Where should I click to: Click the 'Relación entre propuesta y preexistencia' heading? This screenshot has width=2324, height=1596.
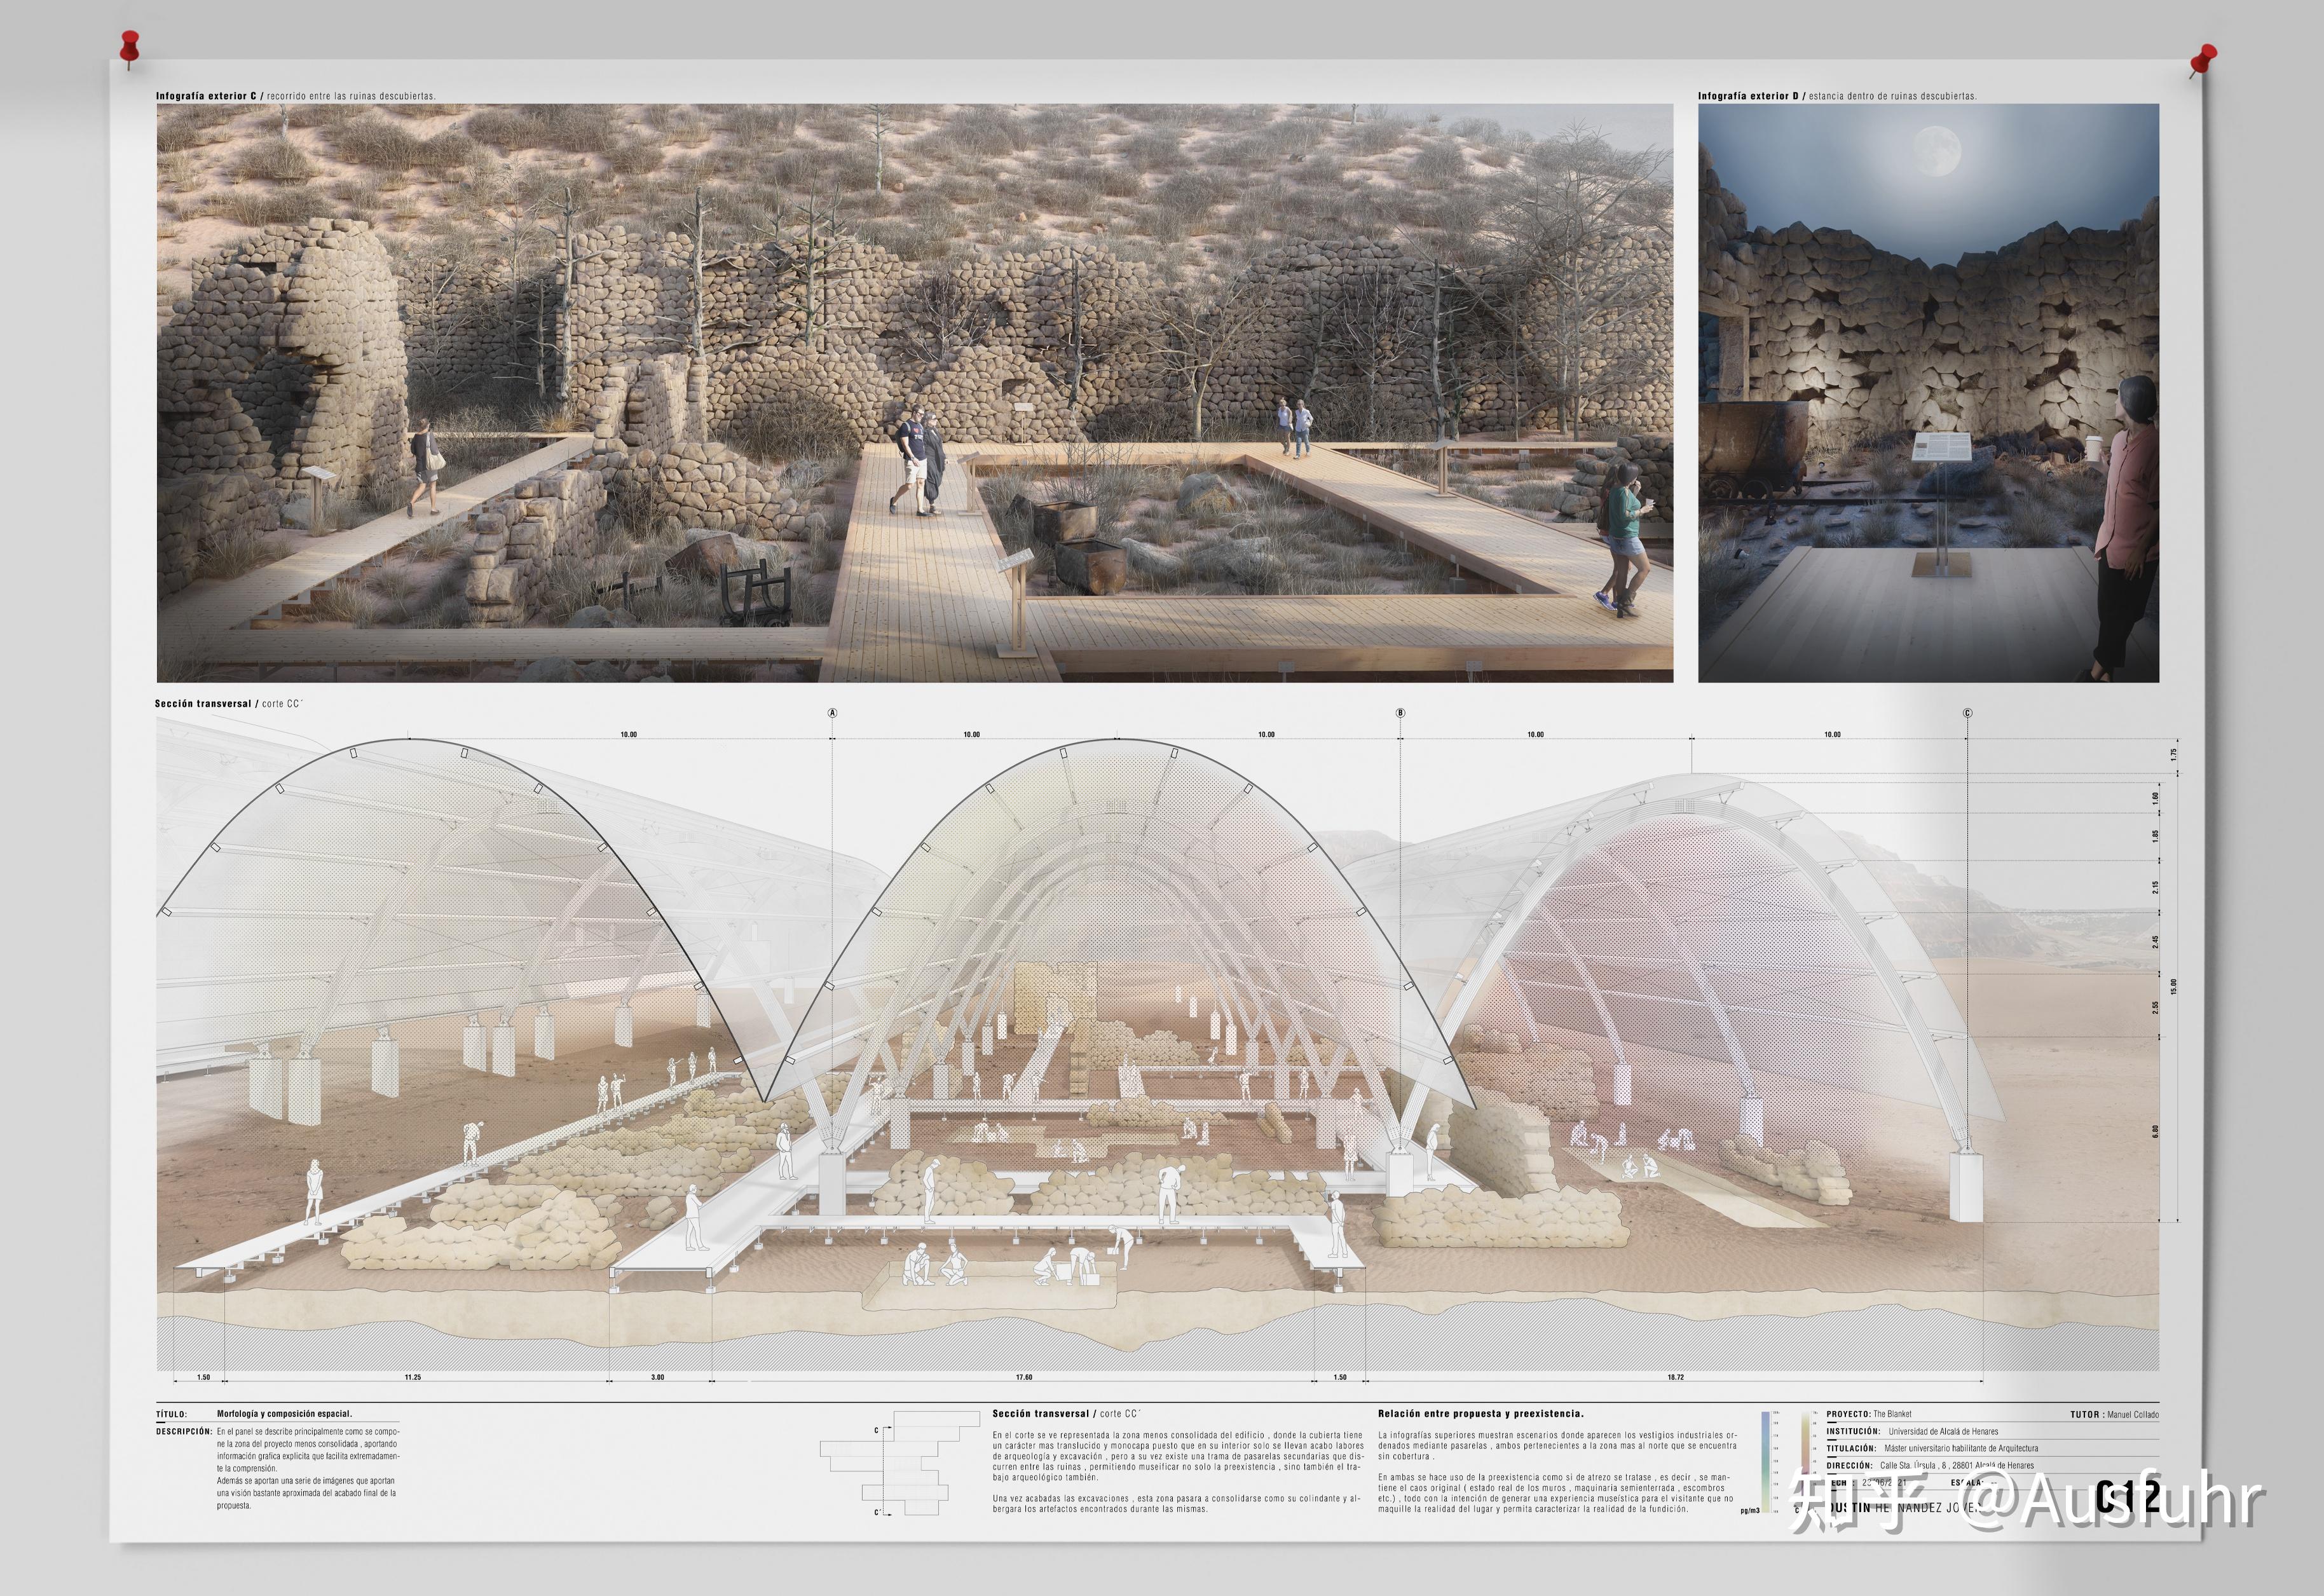(x=1480, y=1414)
